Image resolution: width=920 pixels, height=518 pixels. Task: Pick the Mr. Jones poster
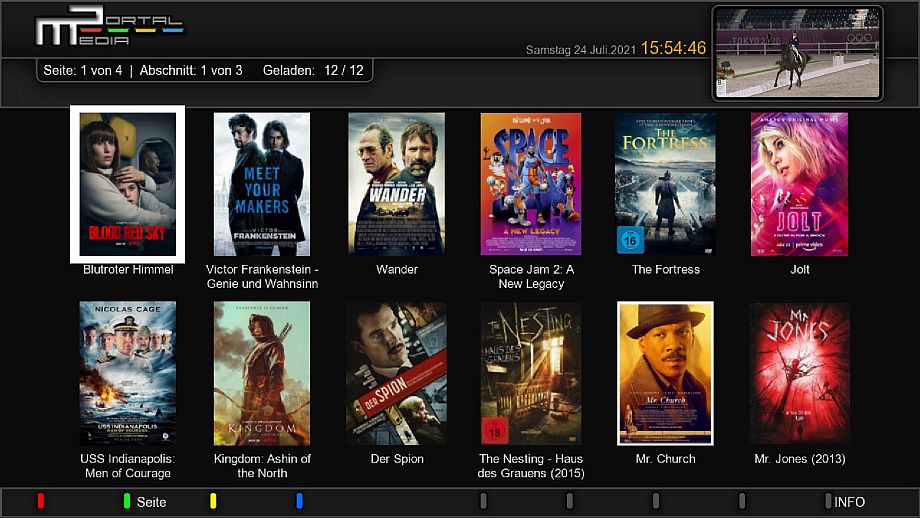point(799,373)
